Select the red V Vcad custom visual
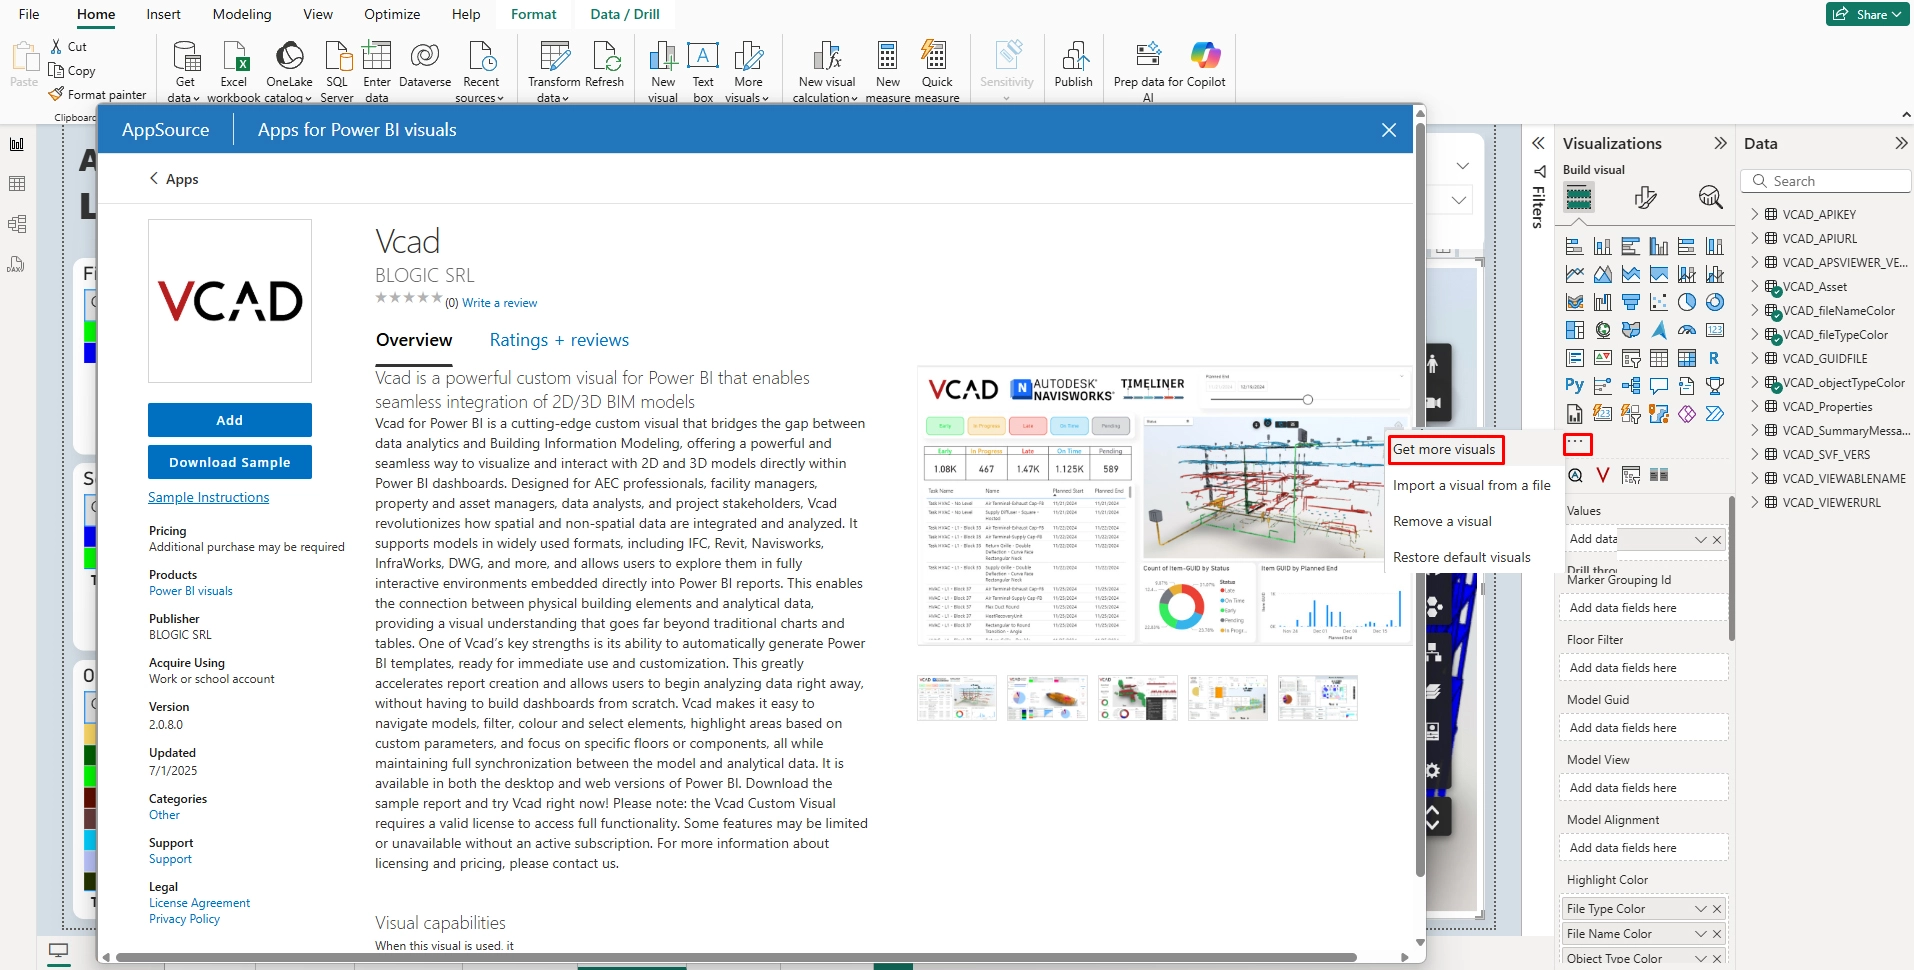 click(1603, 476)
